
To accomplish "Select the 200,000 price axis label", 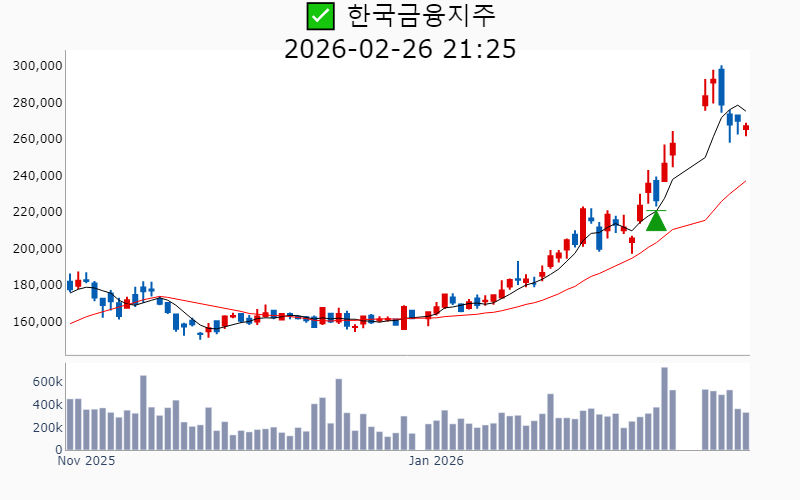I will coord(38,249).
